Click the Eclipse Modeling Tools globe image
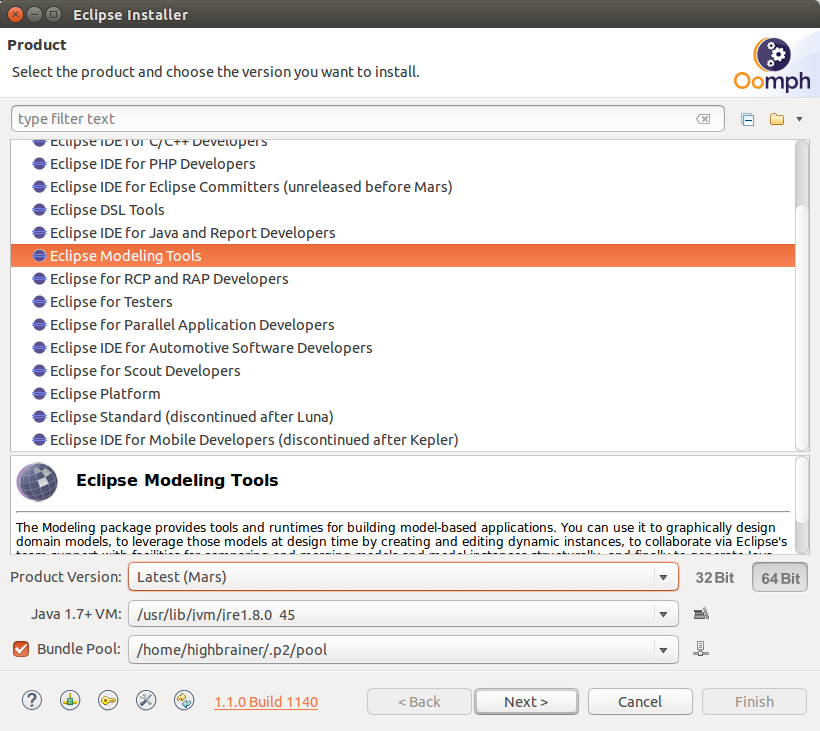The height and width of the screenshot is (731, 820). 37,482
